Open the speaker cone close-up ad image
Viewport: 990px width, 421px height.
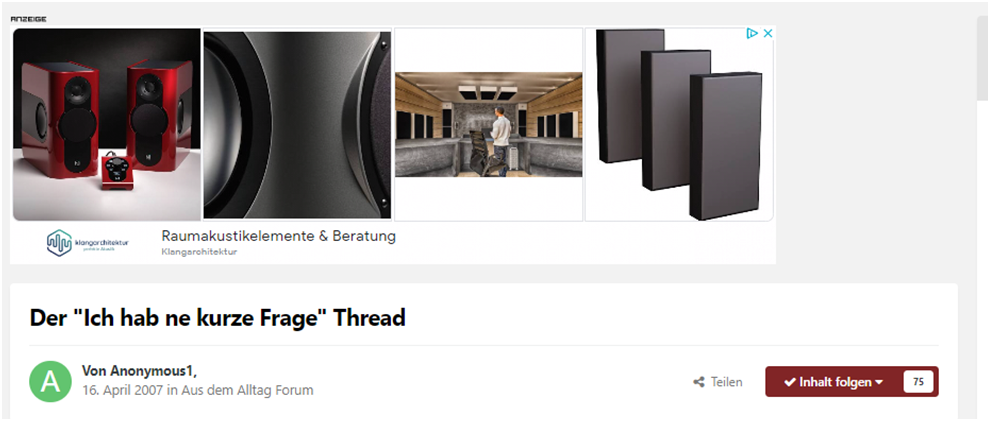(x=297, y=124)
